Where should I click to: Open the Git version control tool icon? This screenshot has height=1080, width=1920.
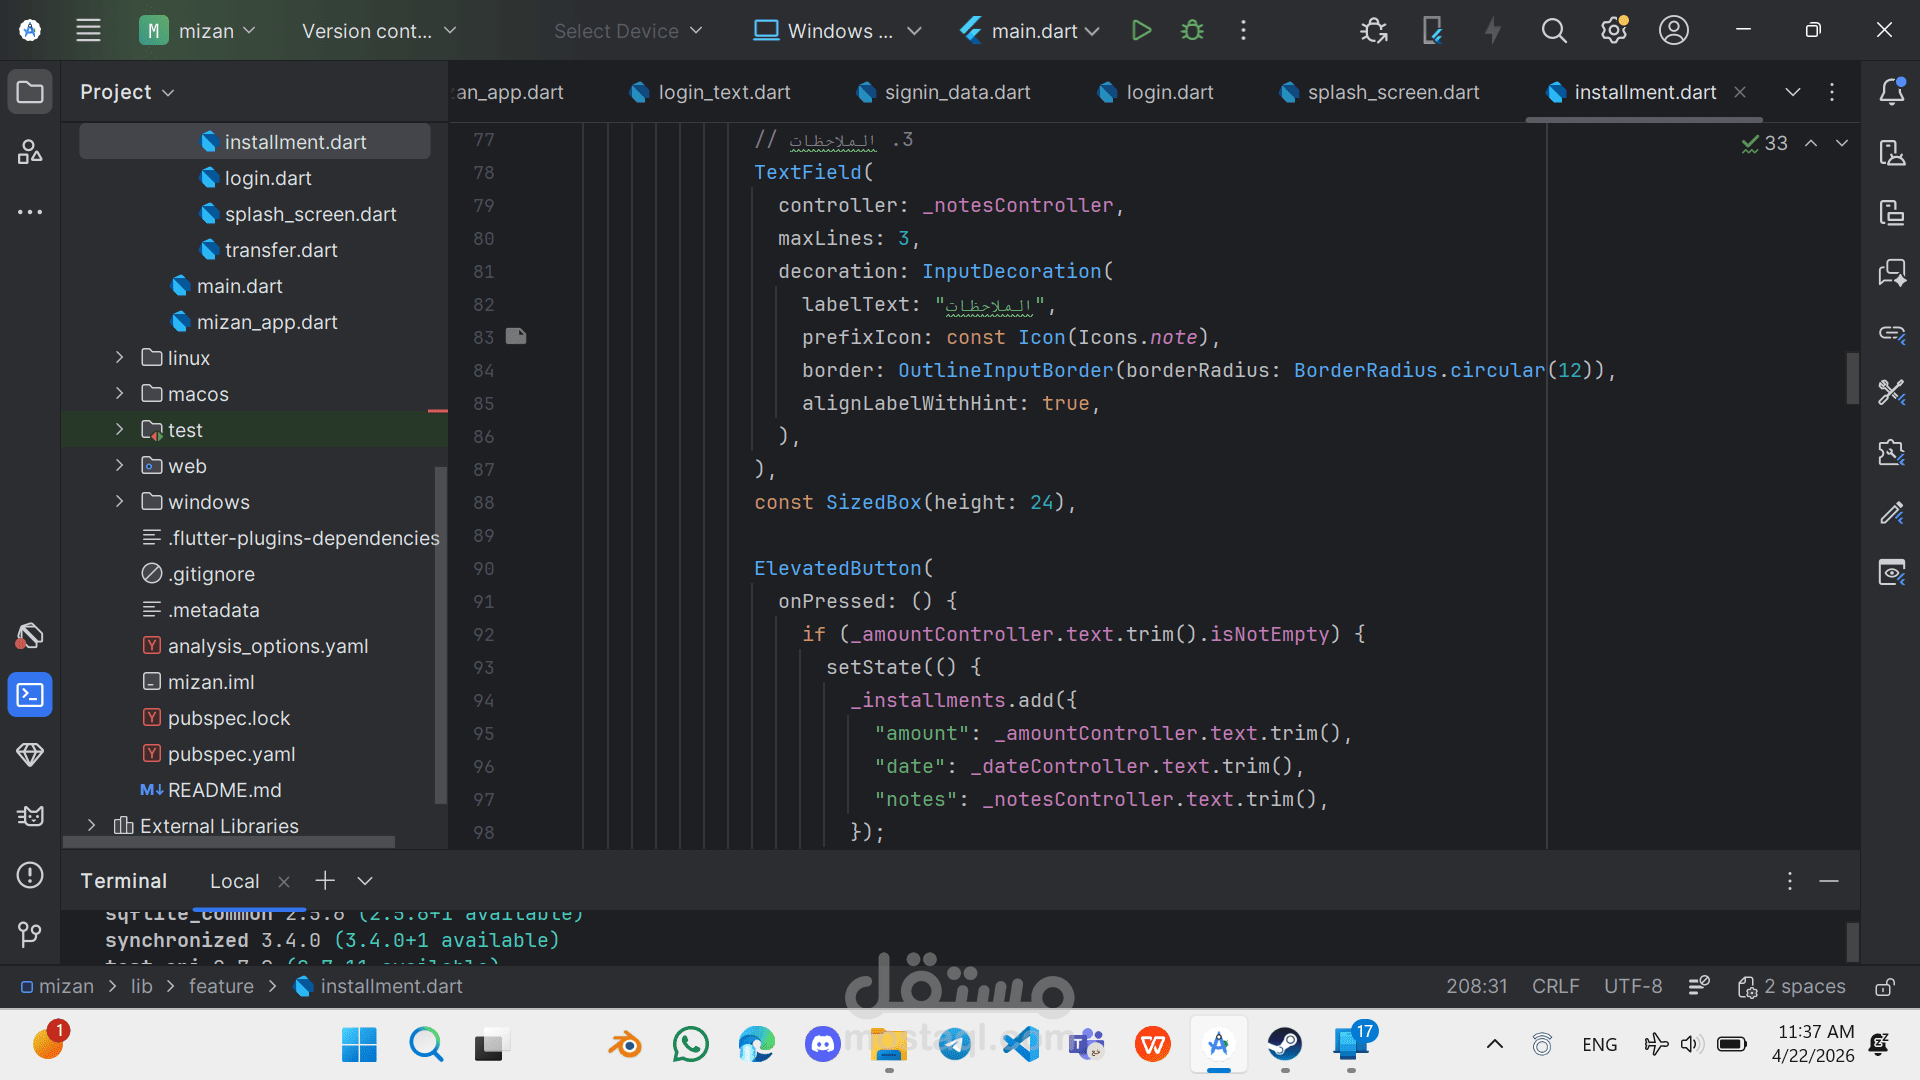click(x=30, y=934)
